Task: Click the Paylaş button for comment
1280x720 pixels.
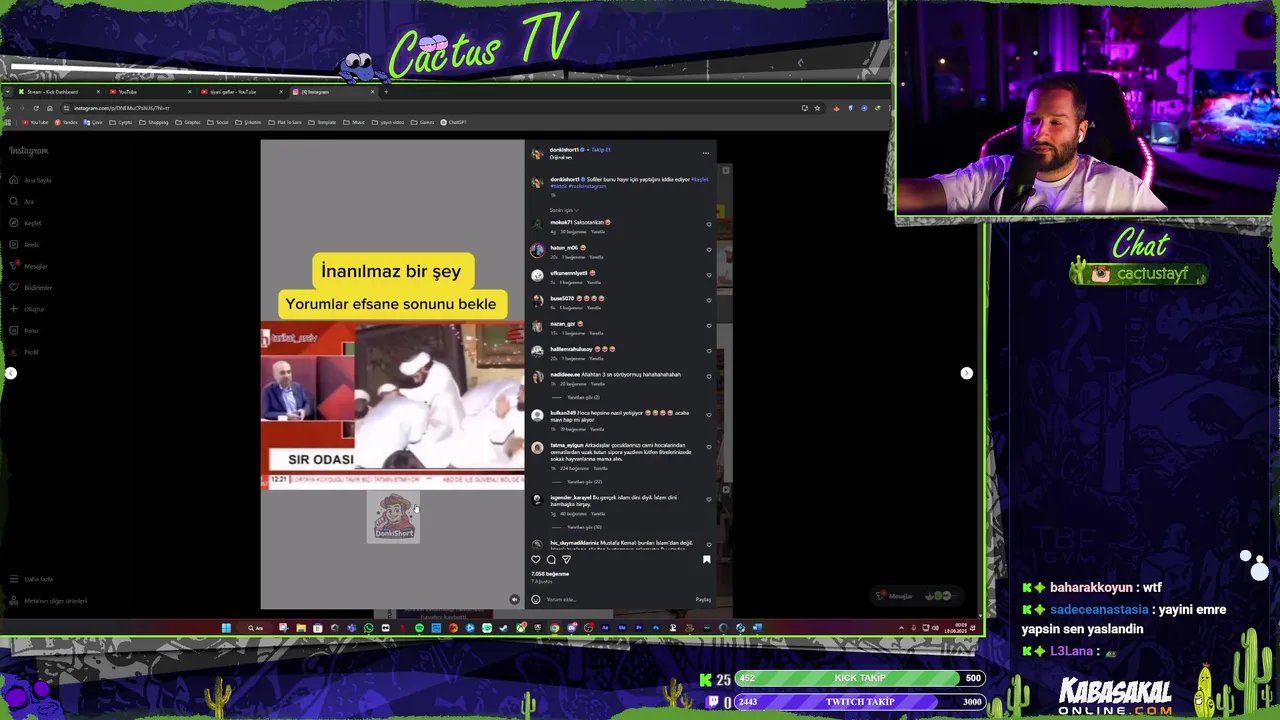Action: (x=703, y=600)
